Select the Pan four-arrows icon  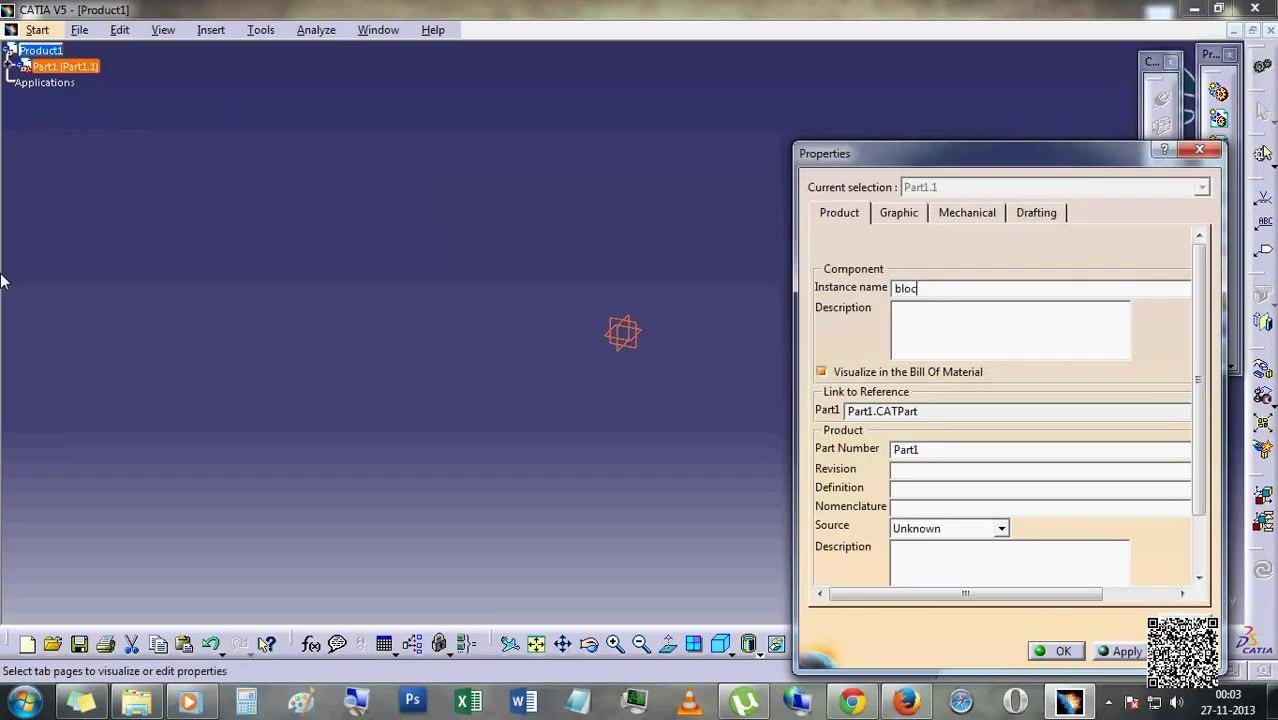(x=562, y=645)
